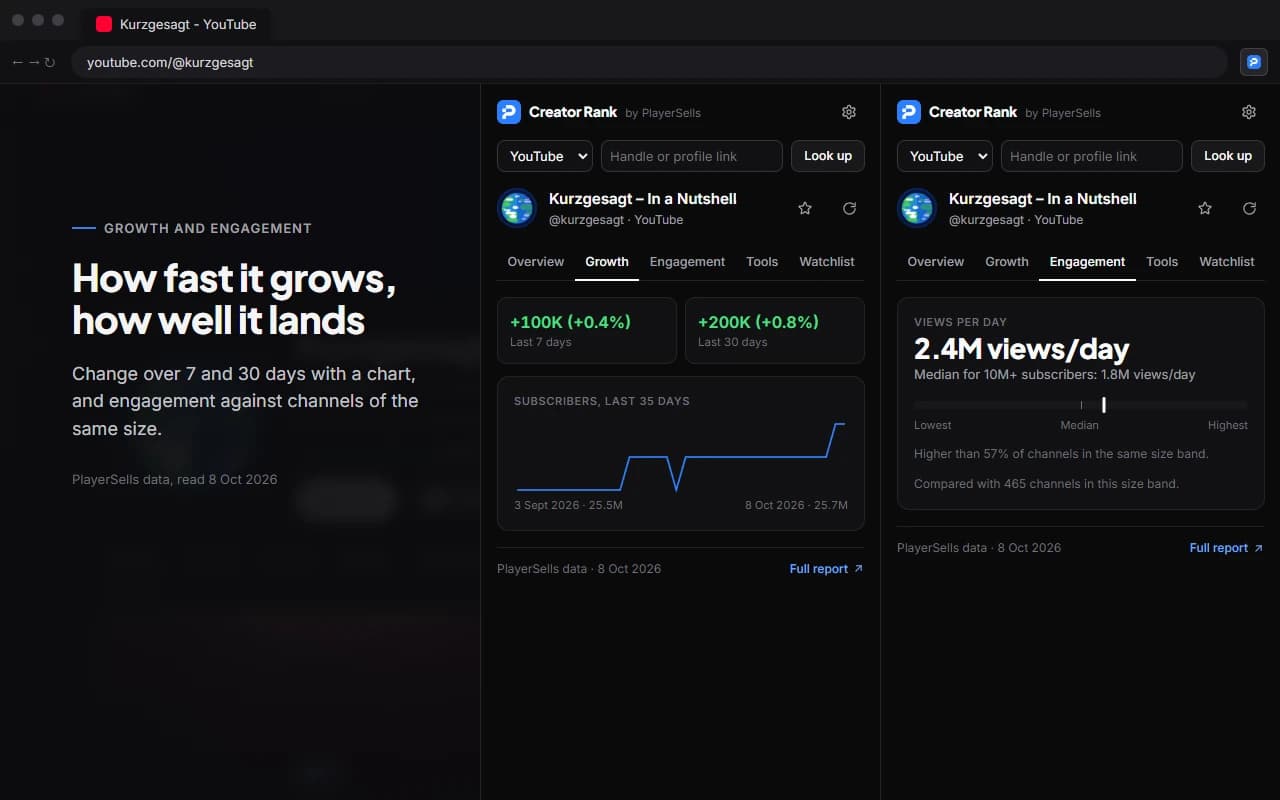
Task: Click the red YouTube tab favicon
Action: tap(104, 24)
